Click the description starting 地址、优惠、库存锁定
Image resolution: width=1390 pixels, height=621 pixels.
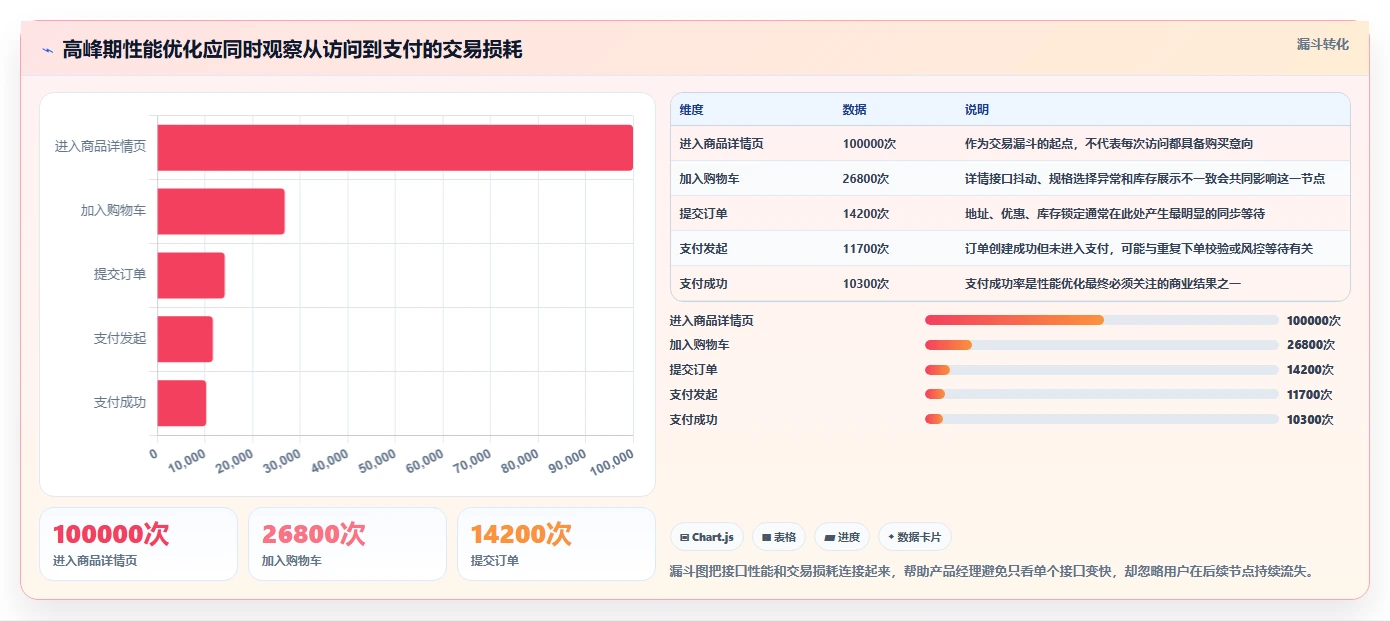pyautogui.click(x=1115, y=214)
